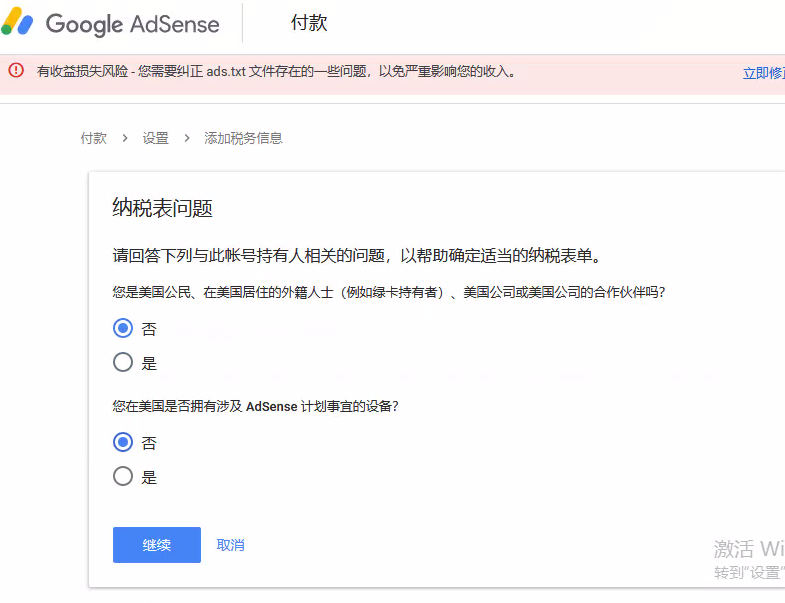Click the US citizen or resident question text
Viewport: 785px width, 603px height.
[x=388, y=292]
